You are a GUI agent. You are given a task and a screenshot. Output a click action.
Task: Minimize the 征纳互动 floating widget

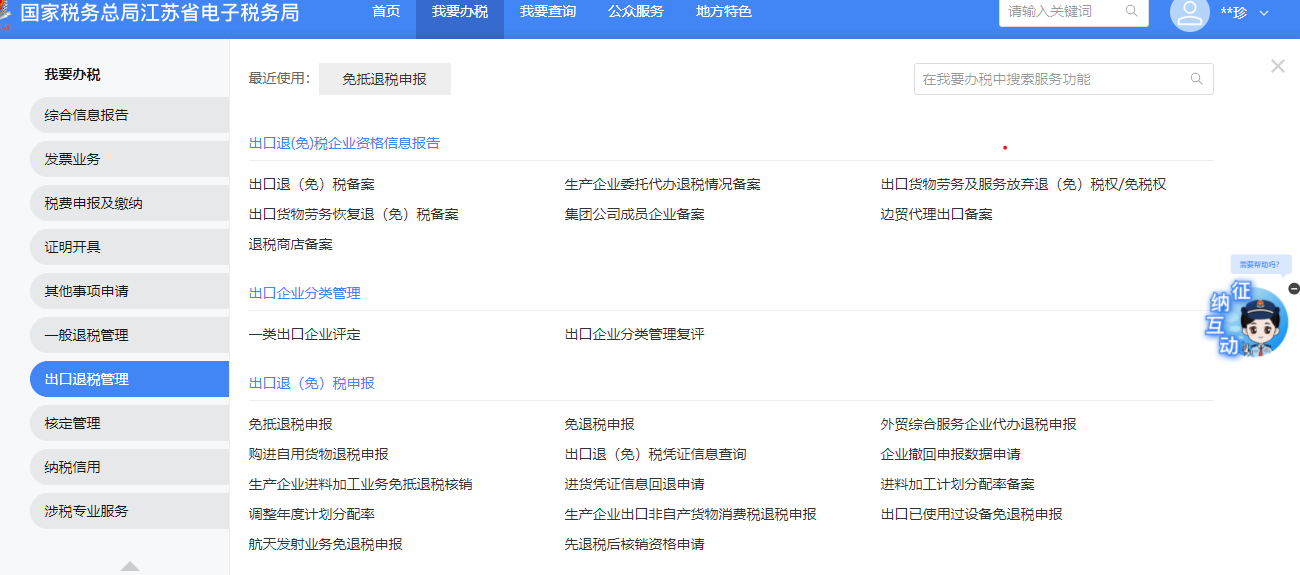[x=1294, y=288]
